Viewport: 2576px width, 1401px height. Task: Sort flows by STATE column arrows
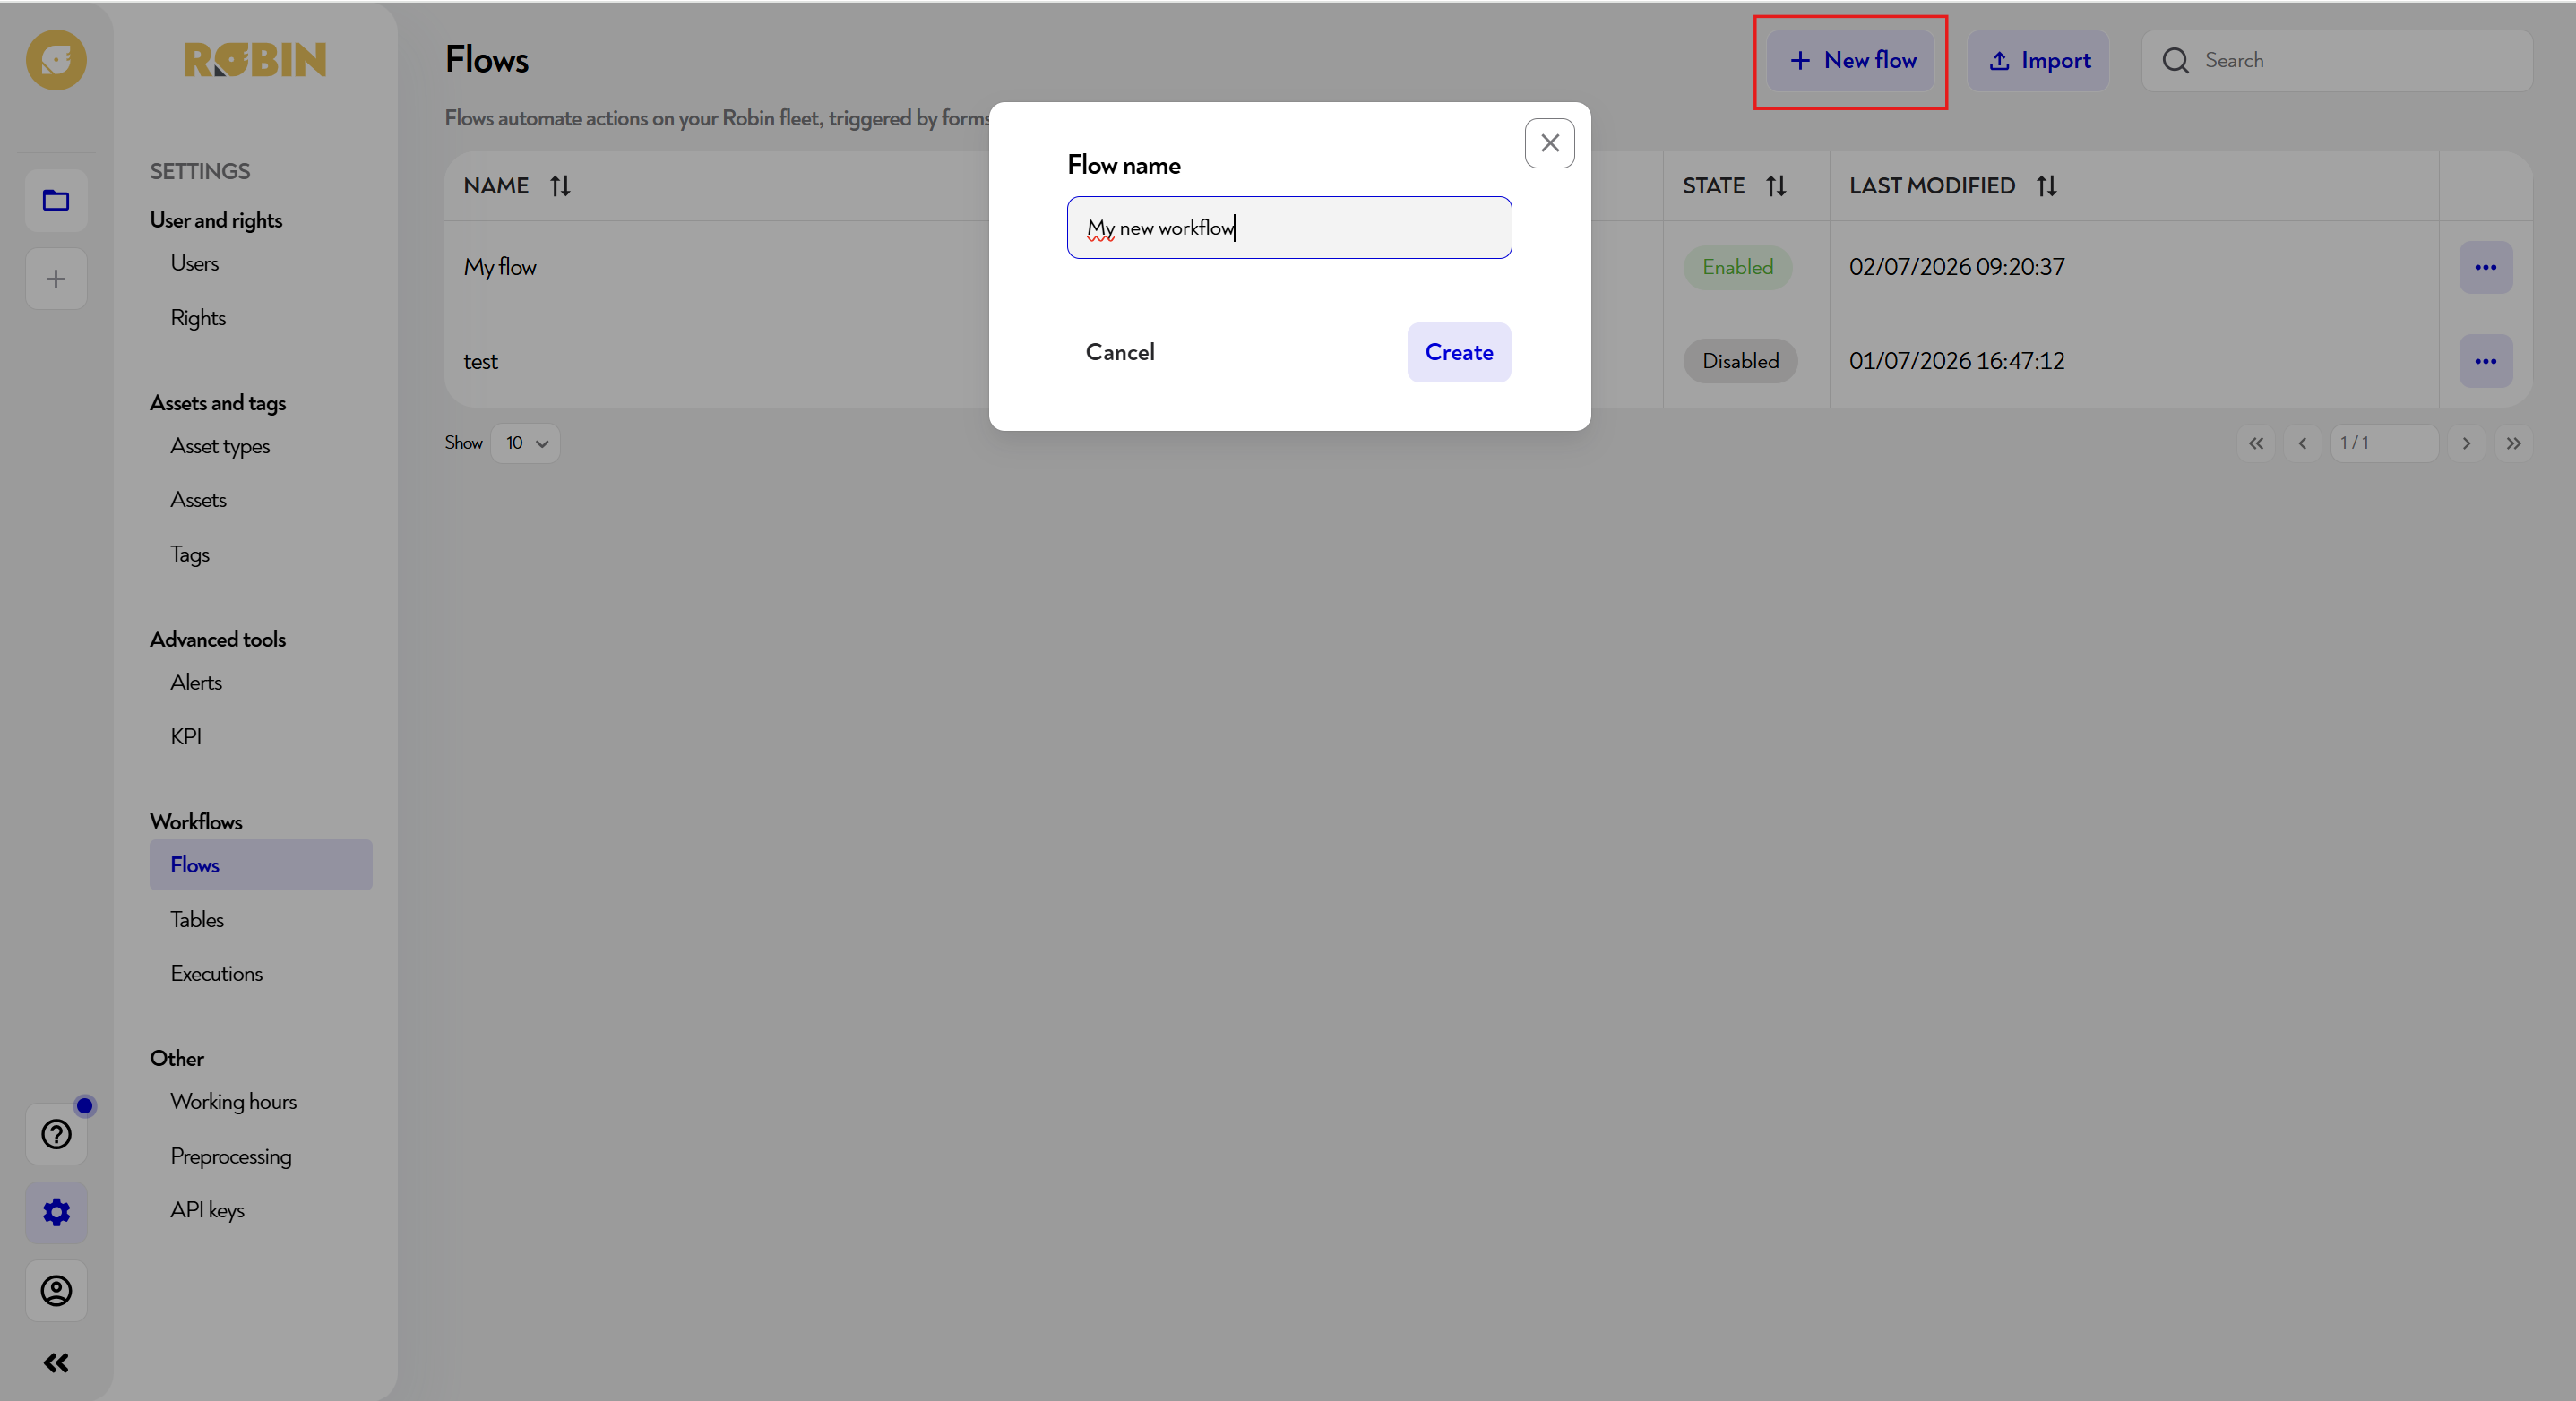point(1776,186)
